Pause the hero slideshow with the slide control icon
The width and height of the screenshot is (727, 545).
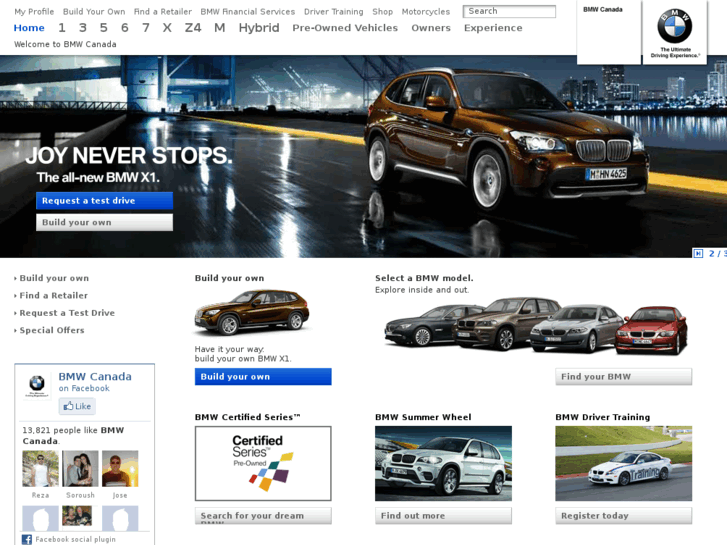click(x=698, y=253)
